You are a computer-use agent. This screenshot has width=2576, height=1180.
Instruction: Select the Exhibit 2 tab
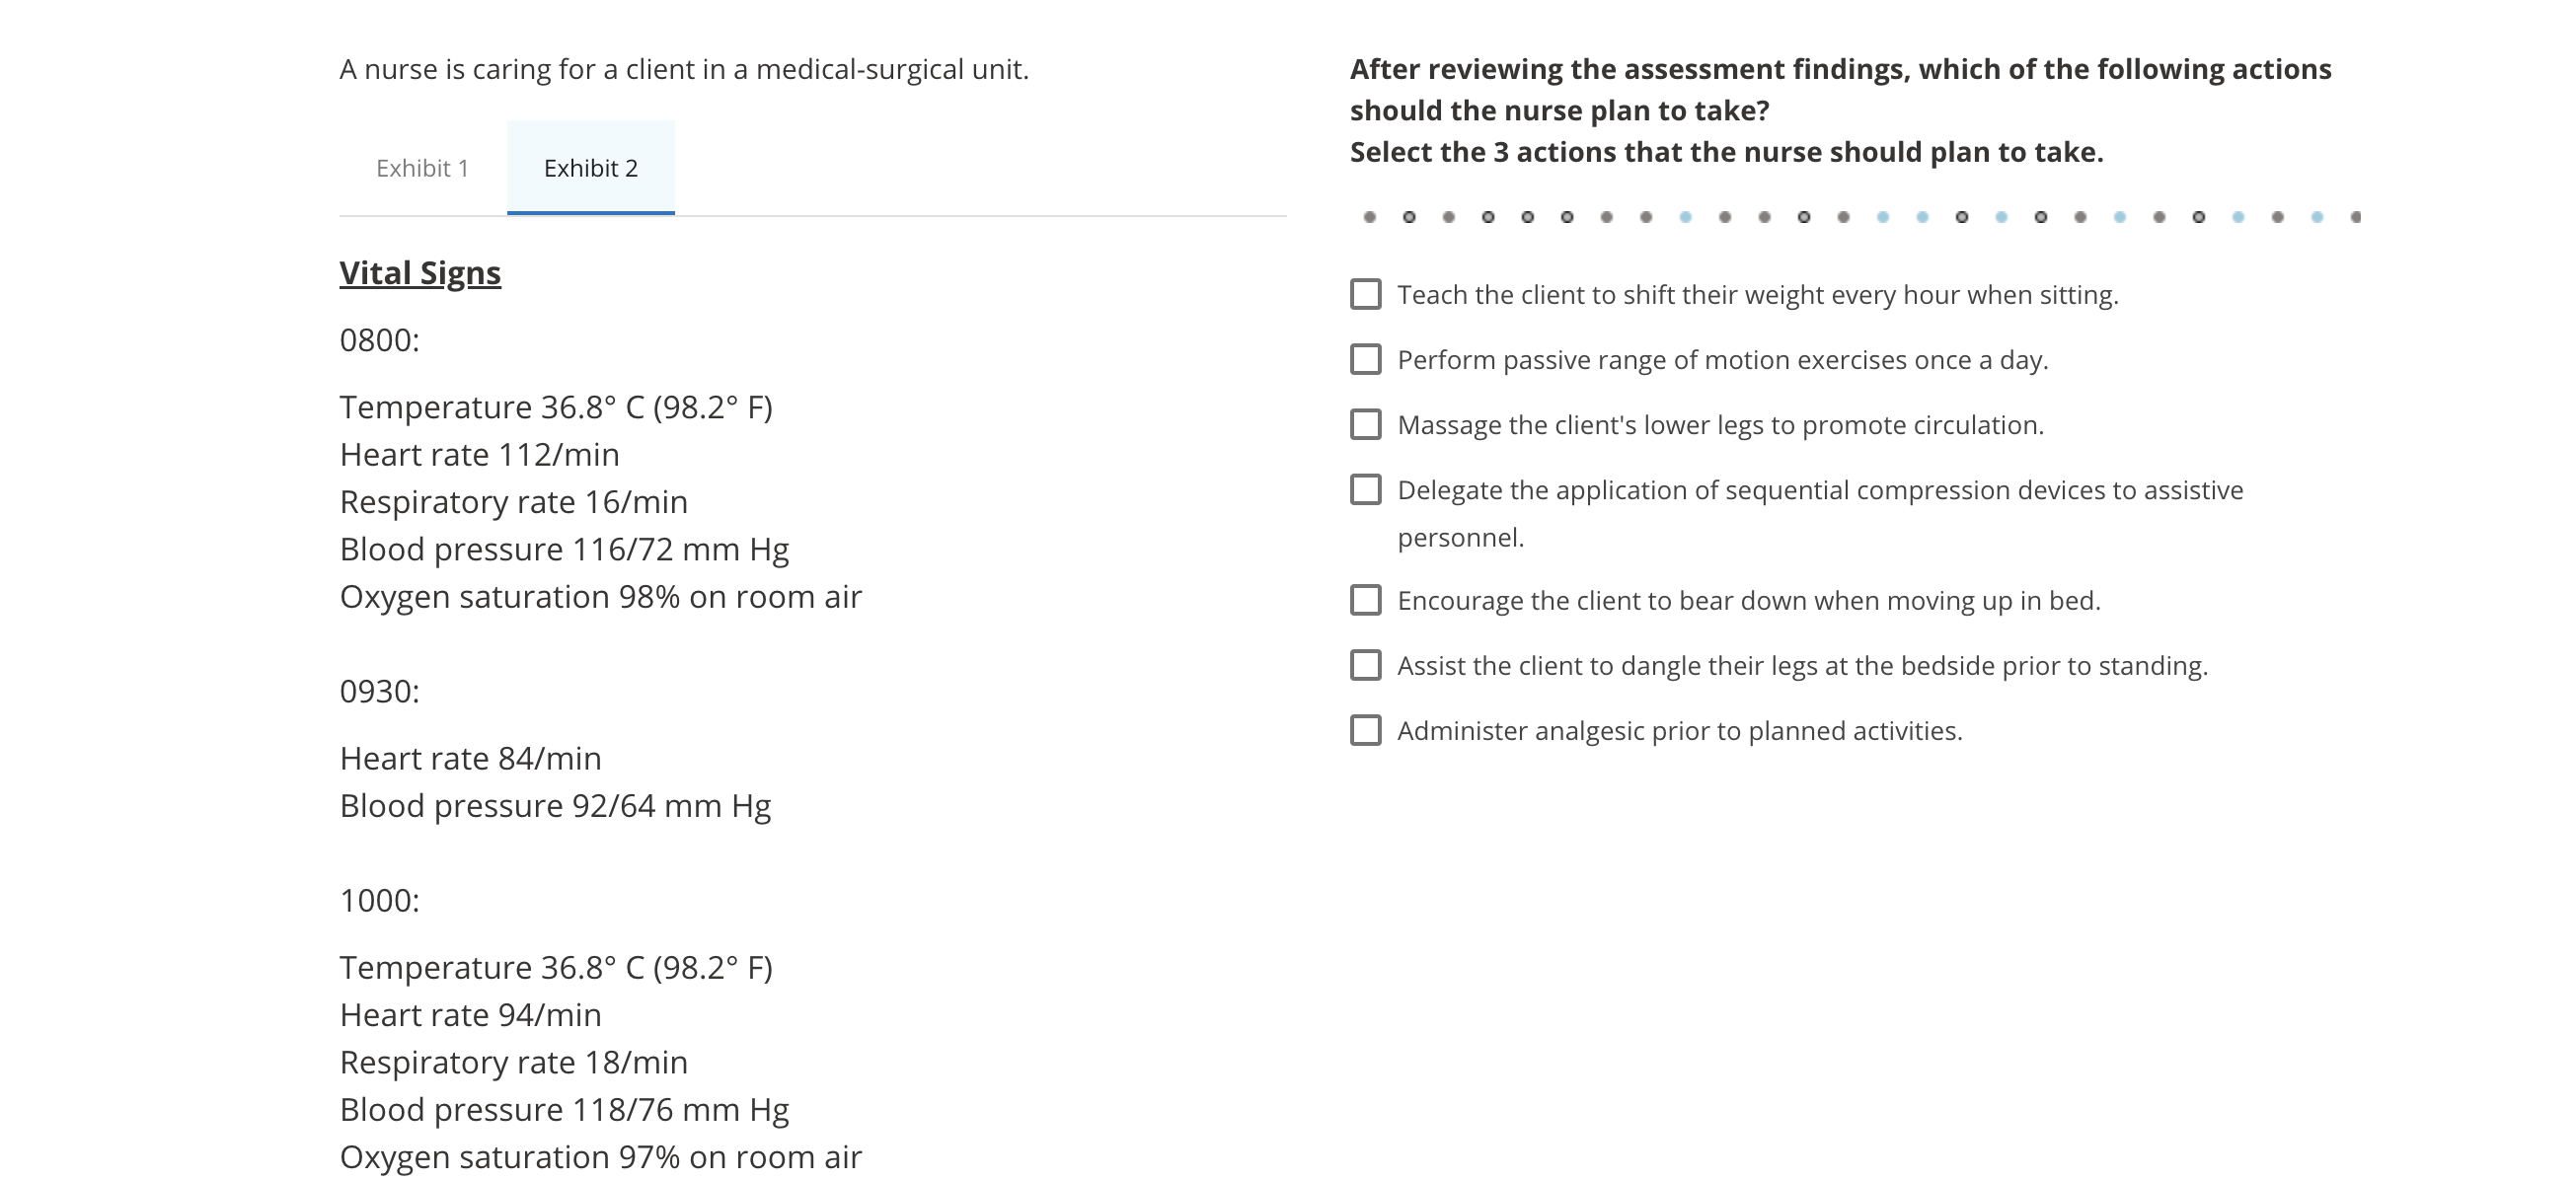click(x=591, y=168)
